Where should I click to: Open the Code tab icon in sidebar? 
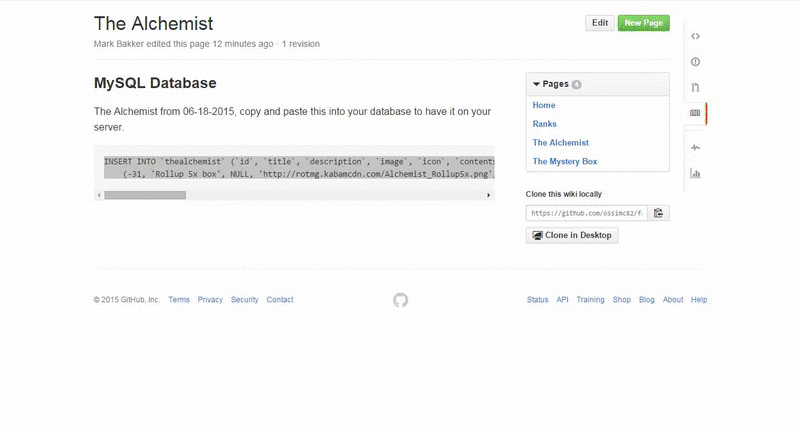coord(695,36)
